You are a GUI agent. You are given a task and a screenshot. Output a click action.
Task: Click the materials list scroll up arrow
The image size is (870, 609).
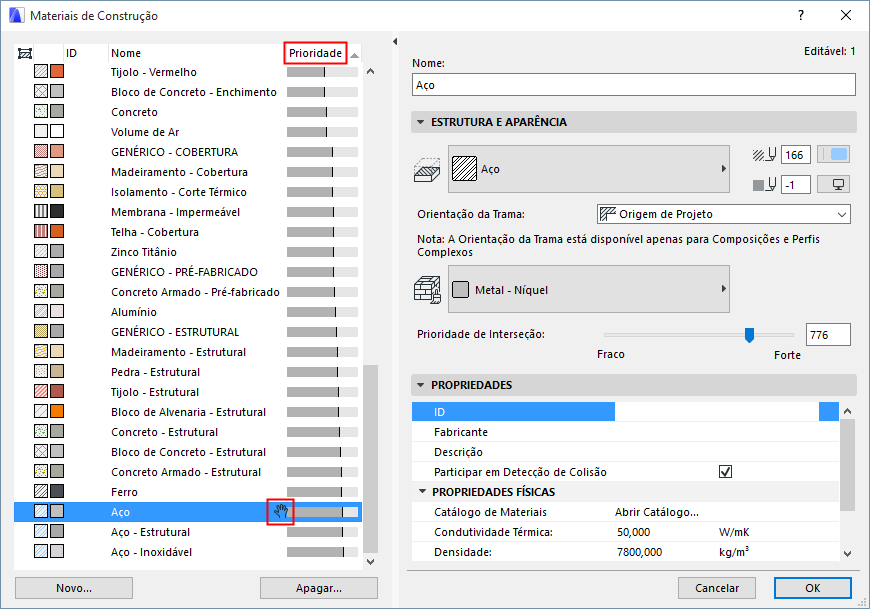371,71
